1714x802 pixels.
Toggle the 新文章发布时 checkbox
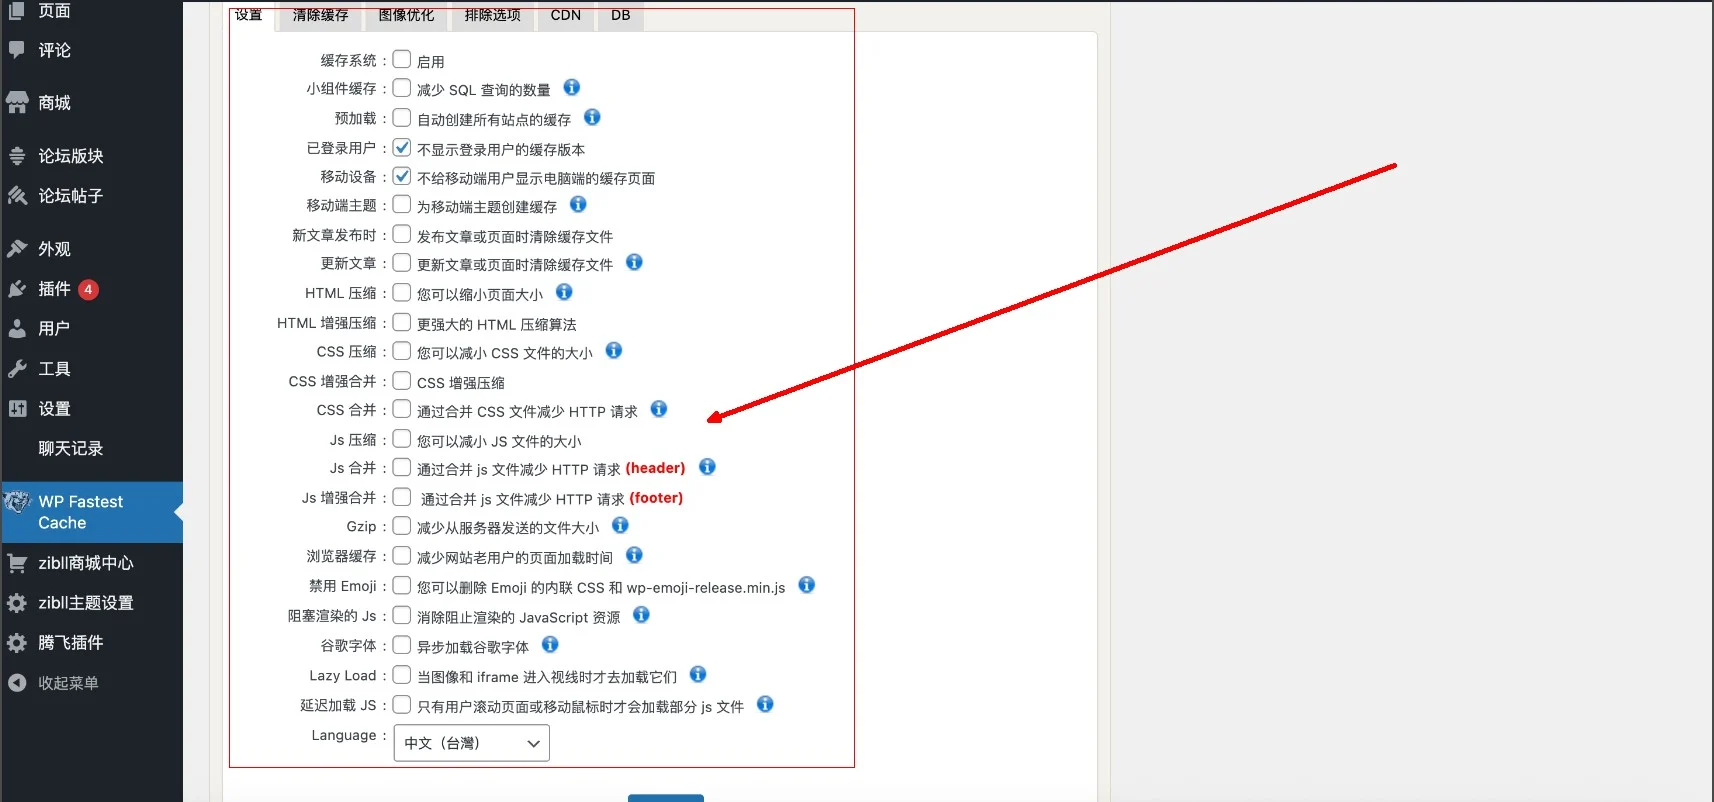click(x=402, y=234)
